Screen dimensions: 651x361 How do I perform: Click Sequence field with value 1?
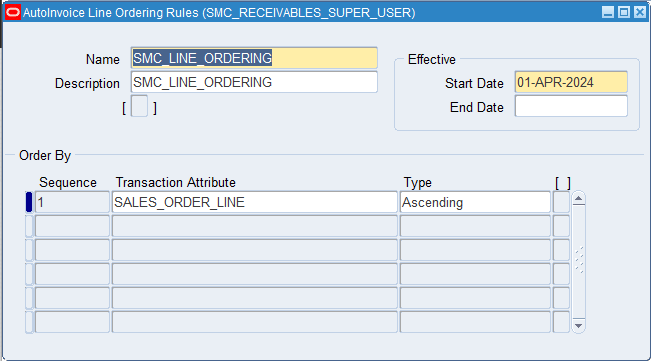pyautogui.click(x=72, y=202)
